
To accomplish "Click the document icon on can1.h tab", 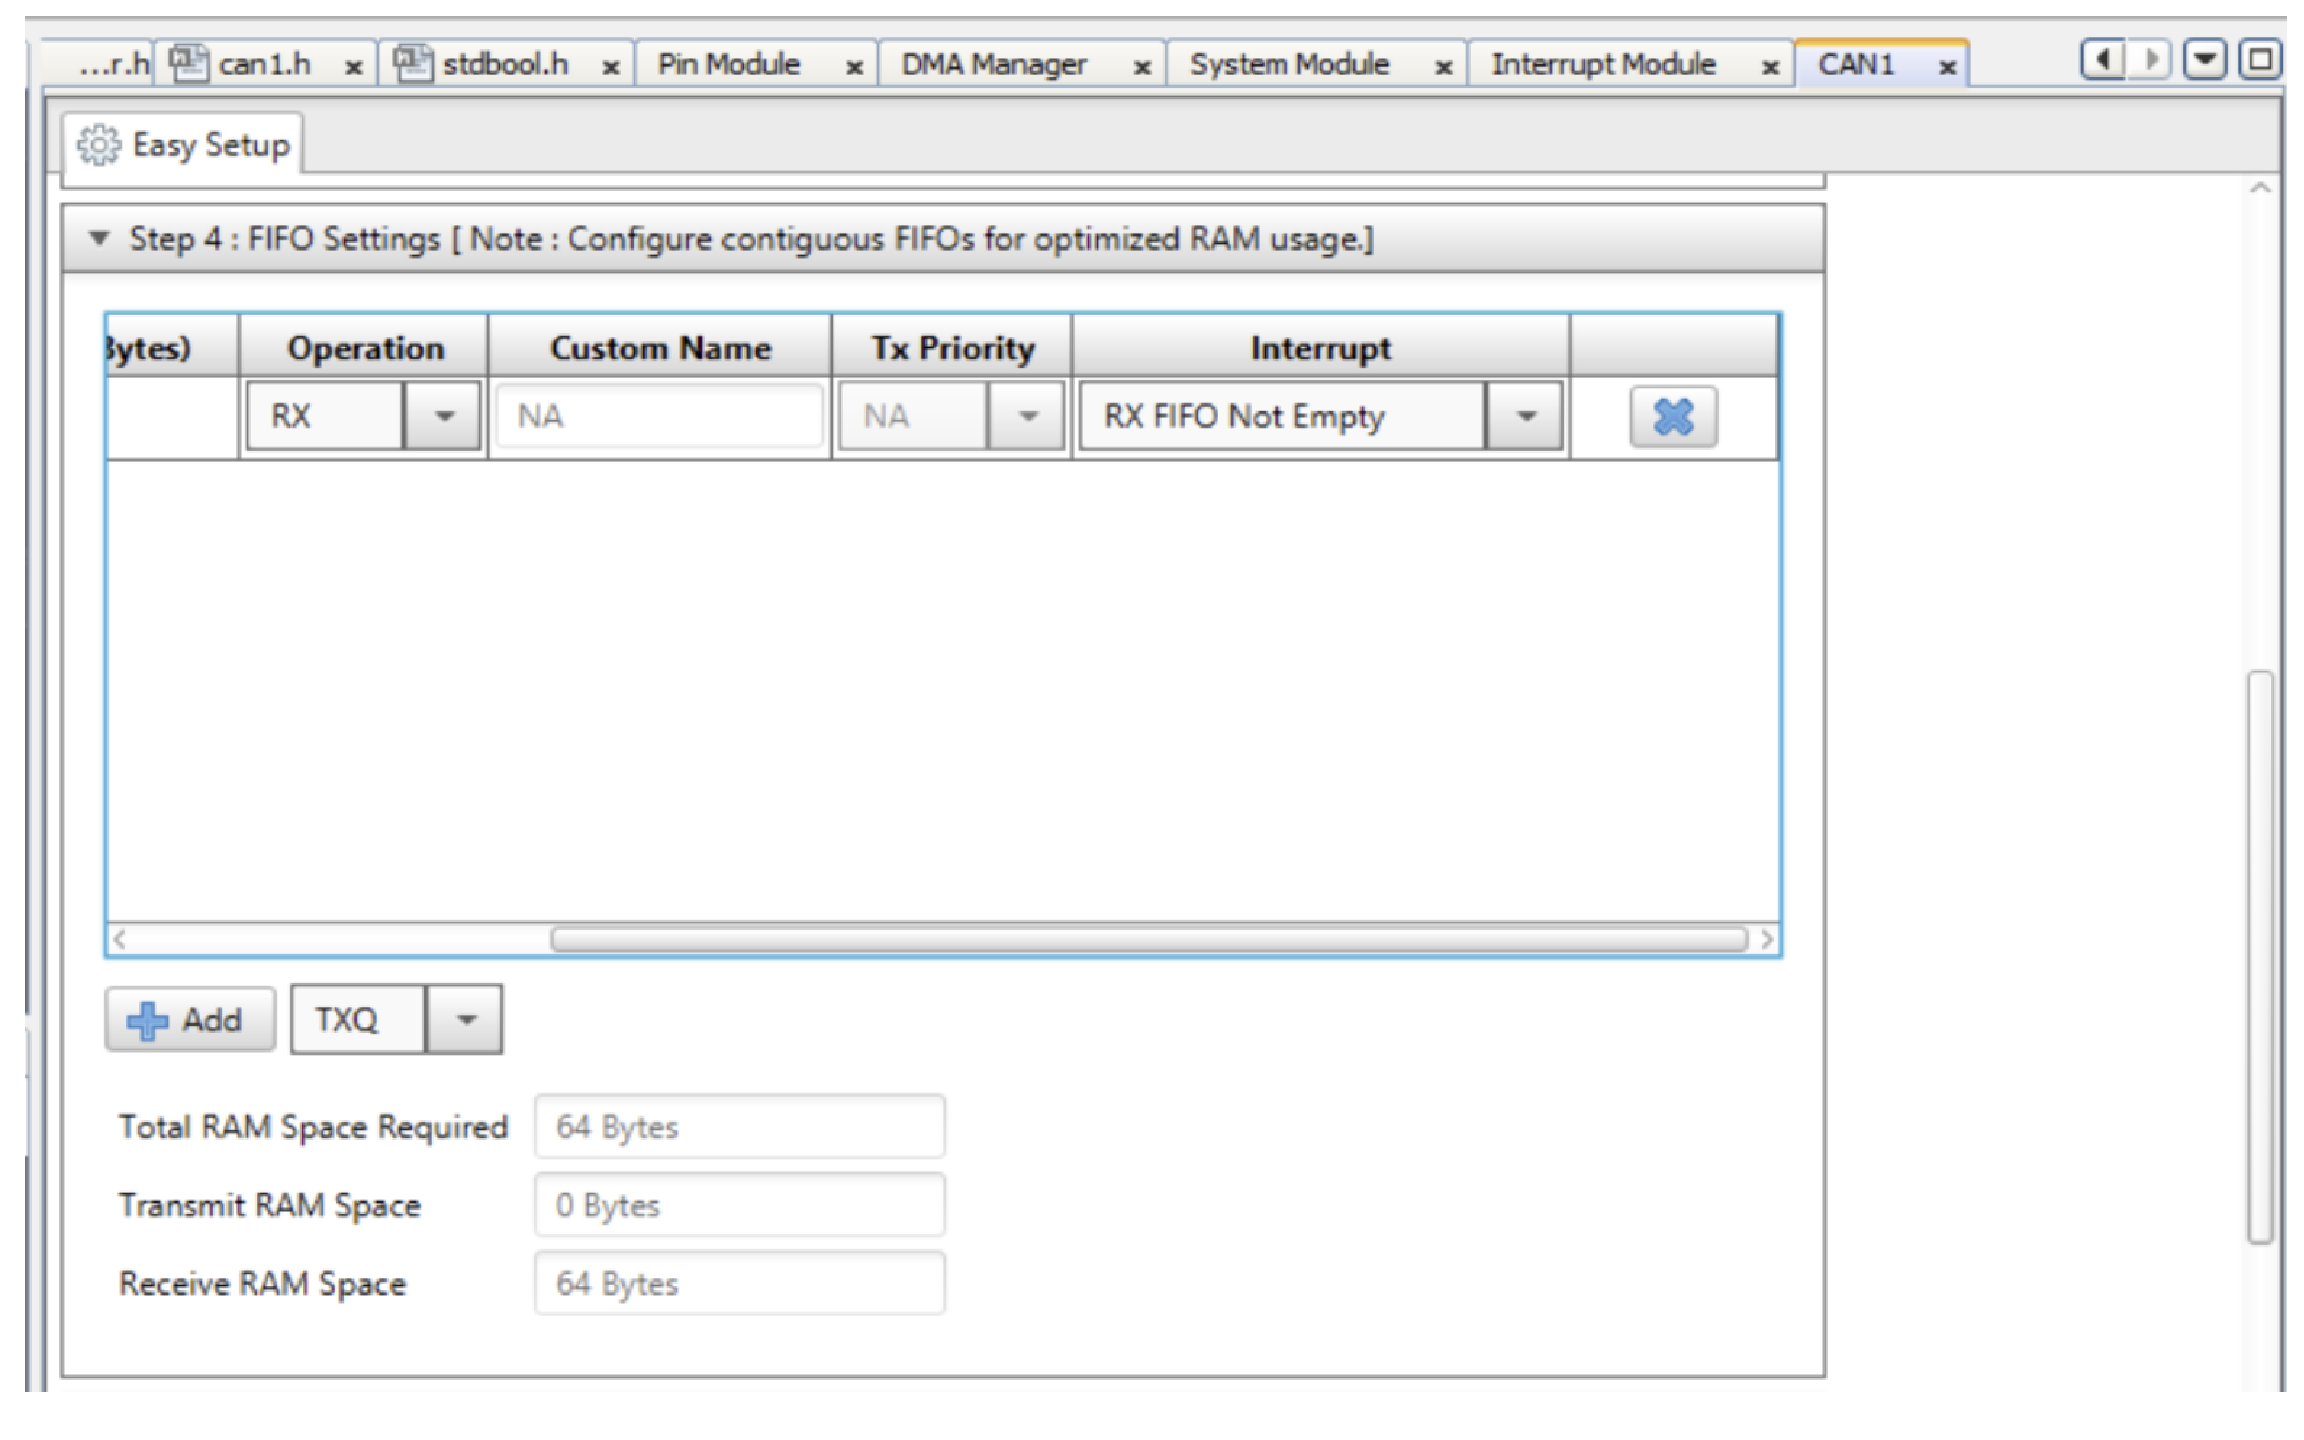I will coord(186,62).
